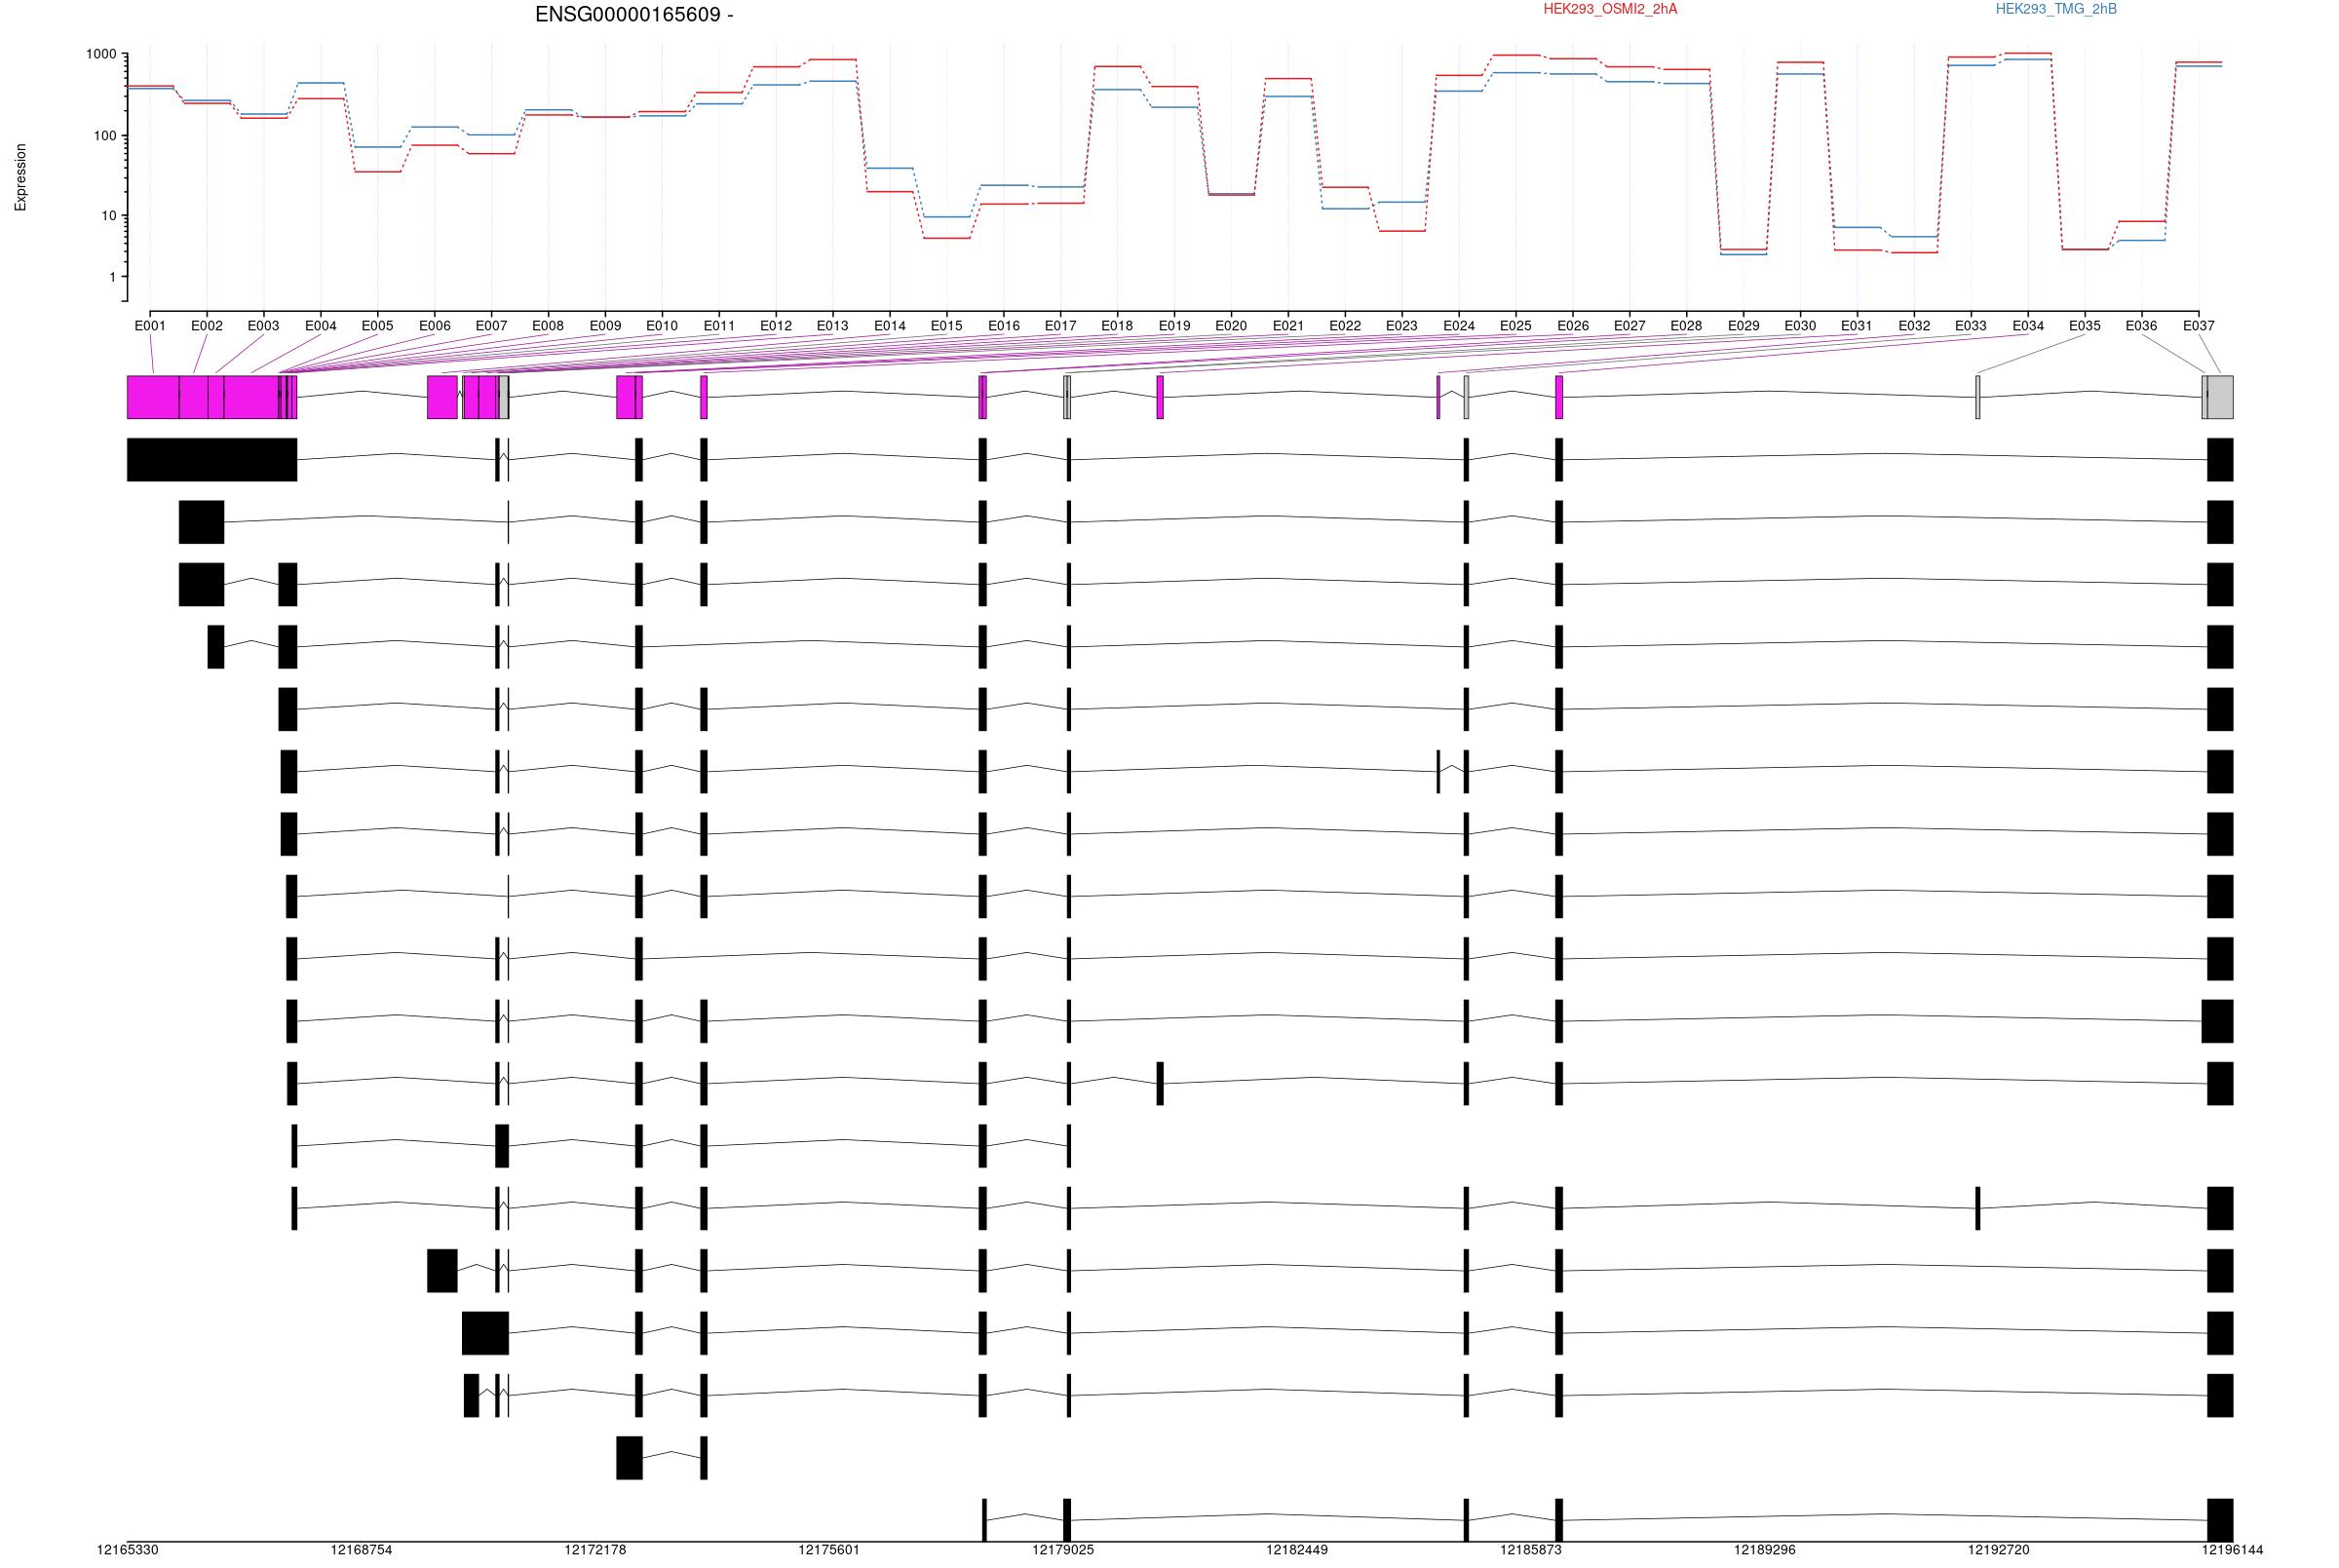The height and width of the screenshot is (1568, 2339).
Task: Click exon label E006
Action: point(435,326)
